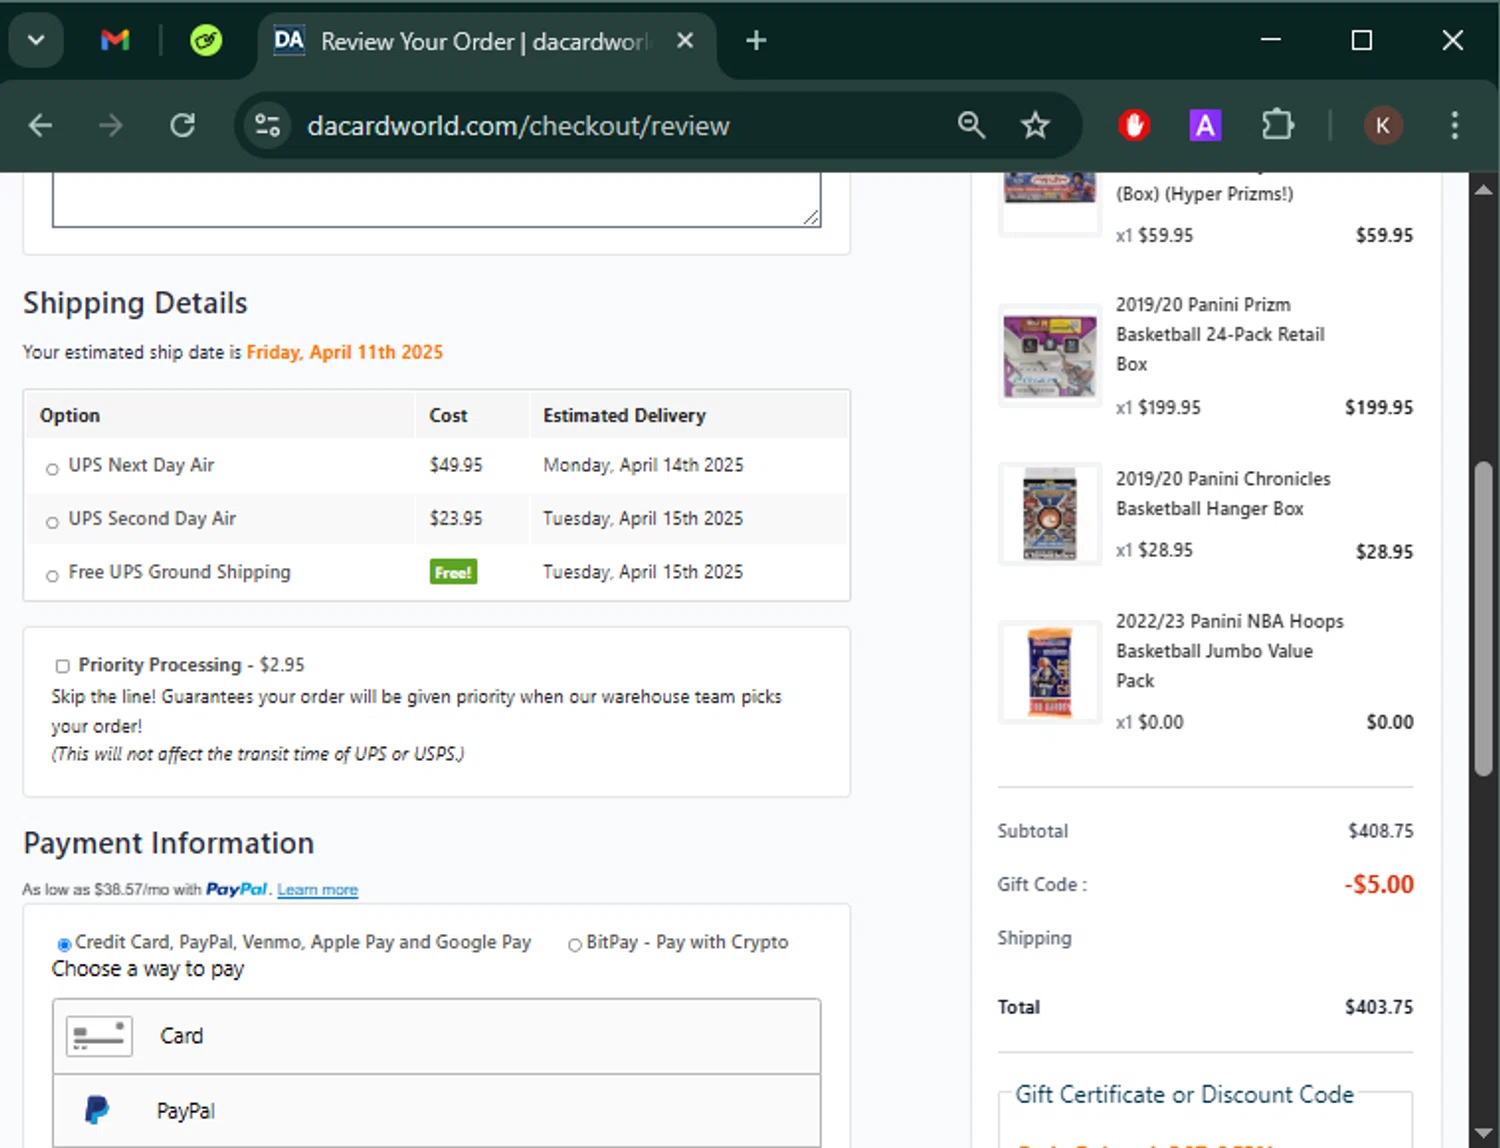
Task: Click 2022/23 Panini NBA Hoops product name
Action: click(1229, 651)
